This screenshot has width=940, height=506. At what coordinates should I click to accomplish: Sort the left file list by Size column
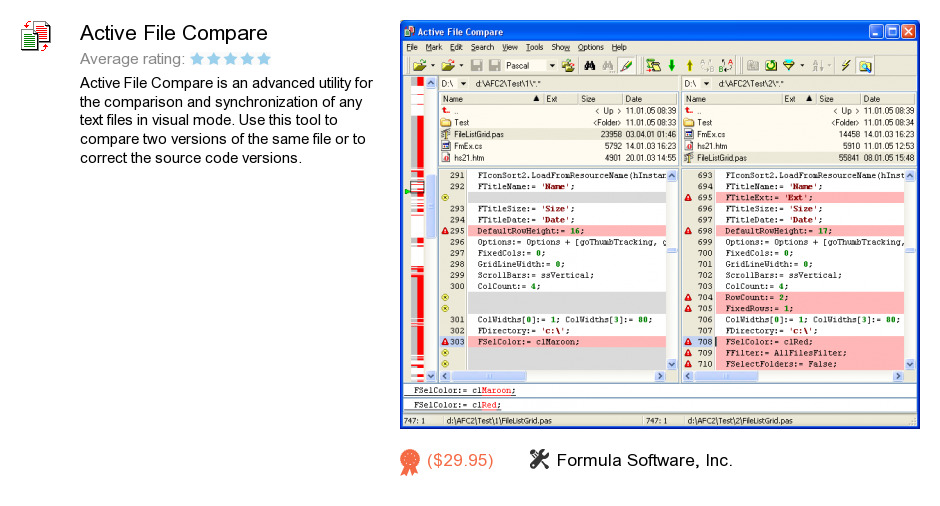599,99
